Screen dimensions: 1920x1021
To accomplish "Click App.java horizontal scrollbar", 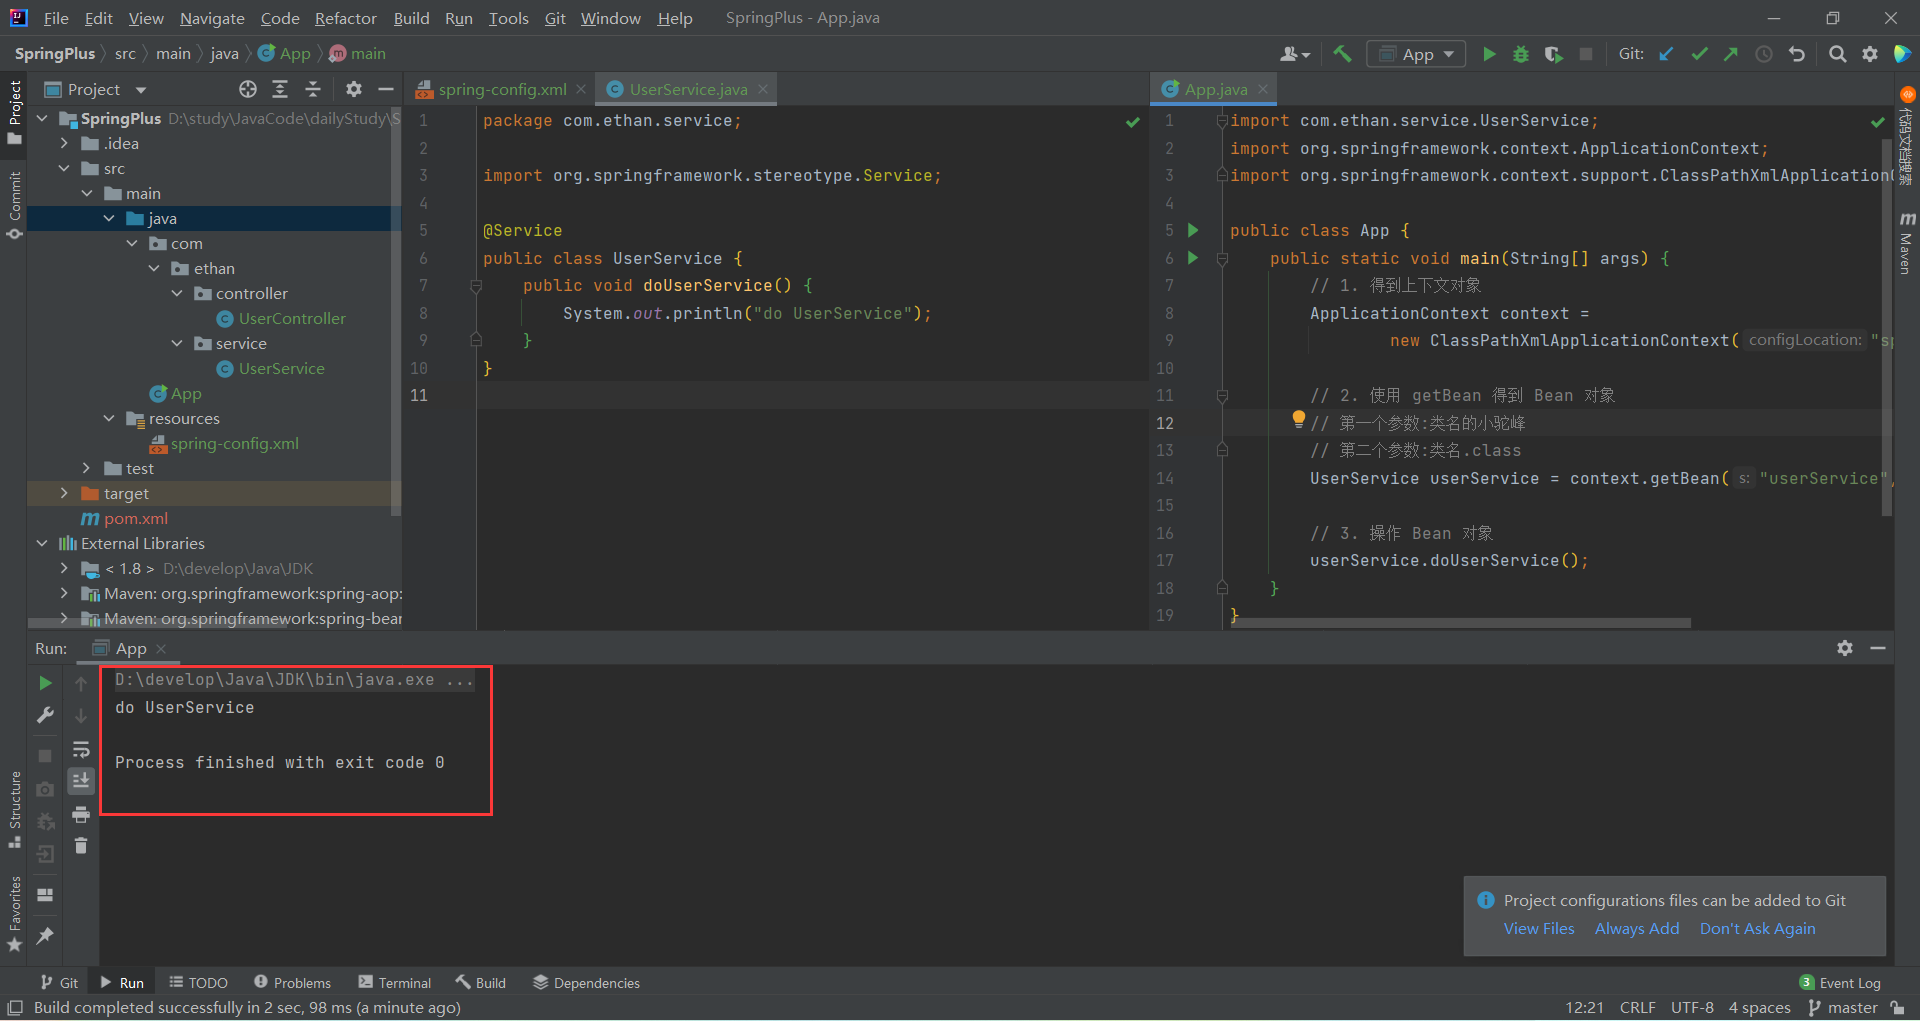I will [1461, 623].
